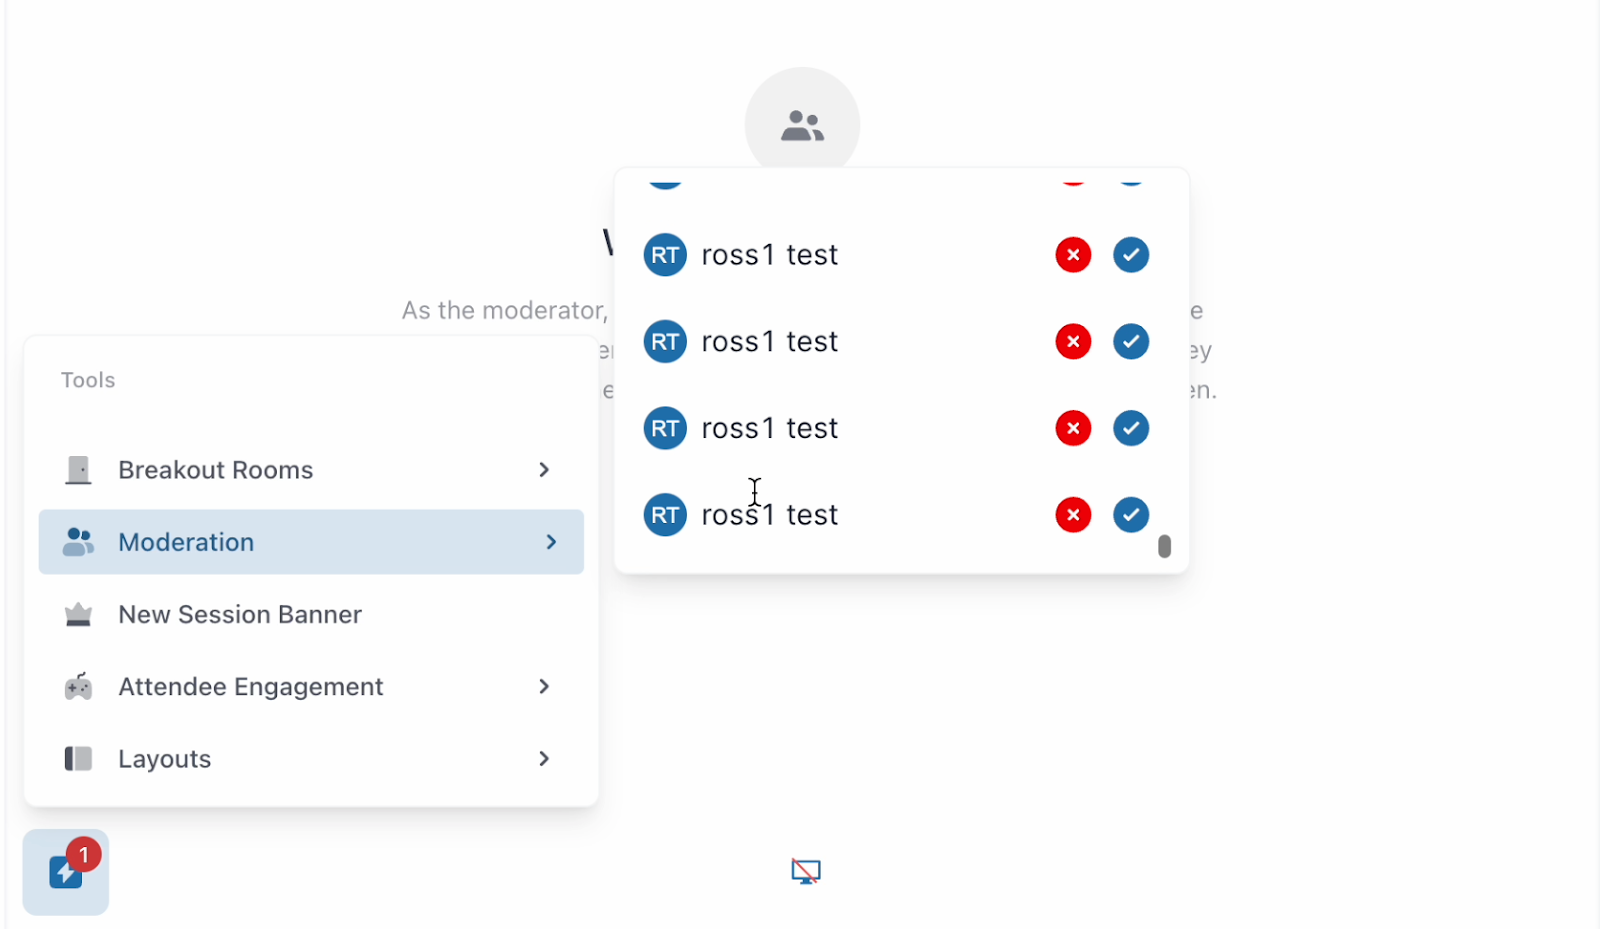
Task: Deny the third ross1 test attendee
Action: (1072, 428)
